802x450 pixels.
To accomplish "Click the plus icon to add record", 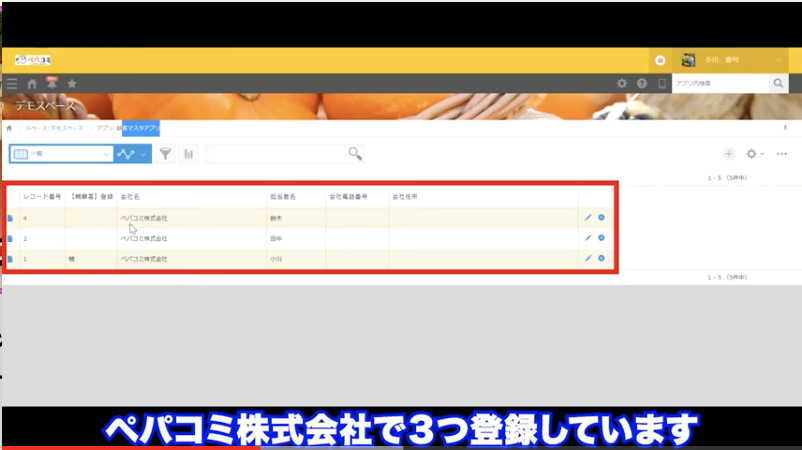I will pyautogui.click(x=729, y=154).
